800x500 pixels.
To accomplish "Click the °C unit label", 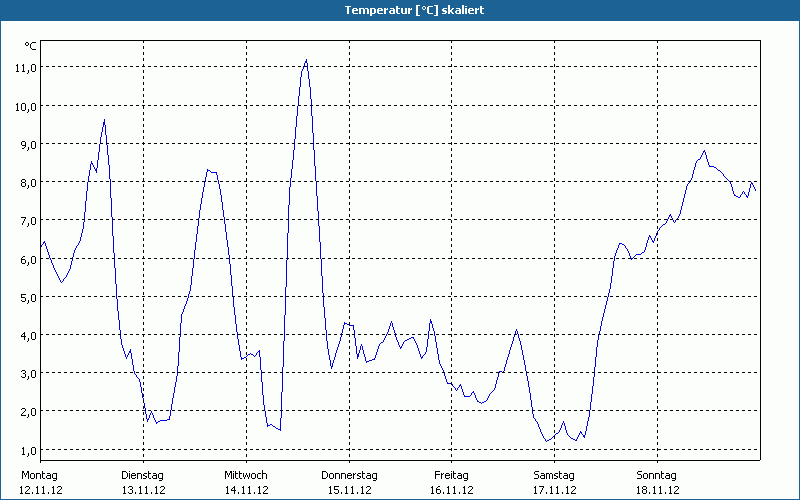I will click(x=30, y=46).
